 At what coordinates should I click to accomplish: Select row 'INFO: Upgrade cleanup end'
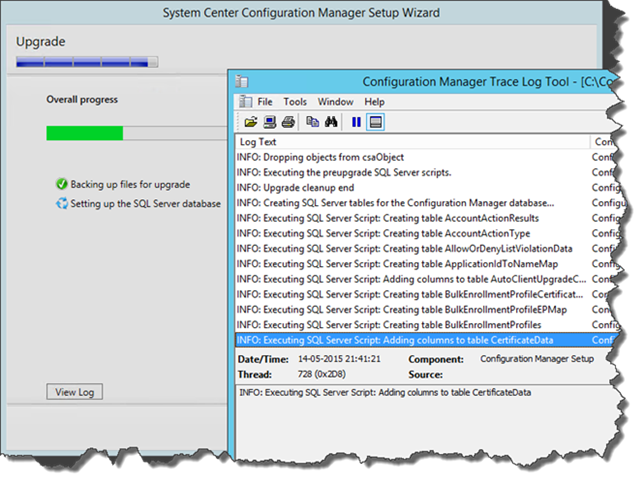click(426, 188)
